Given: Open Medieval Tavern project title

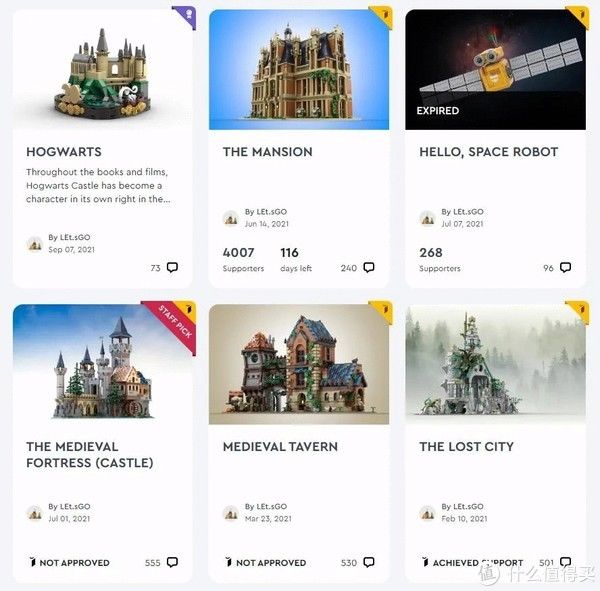Looking at the screenshot, I should (280, 446).
